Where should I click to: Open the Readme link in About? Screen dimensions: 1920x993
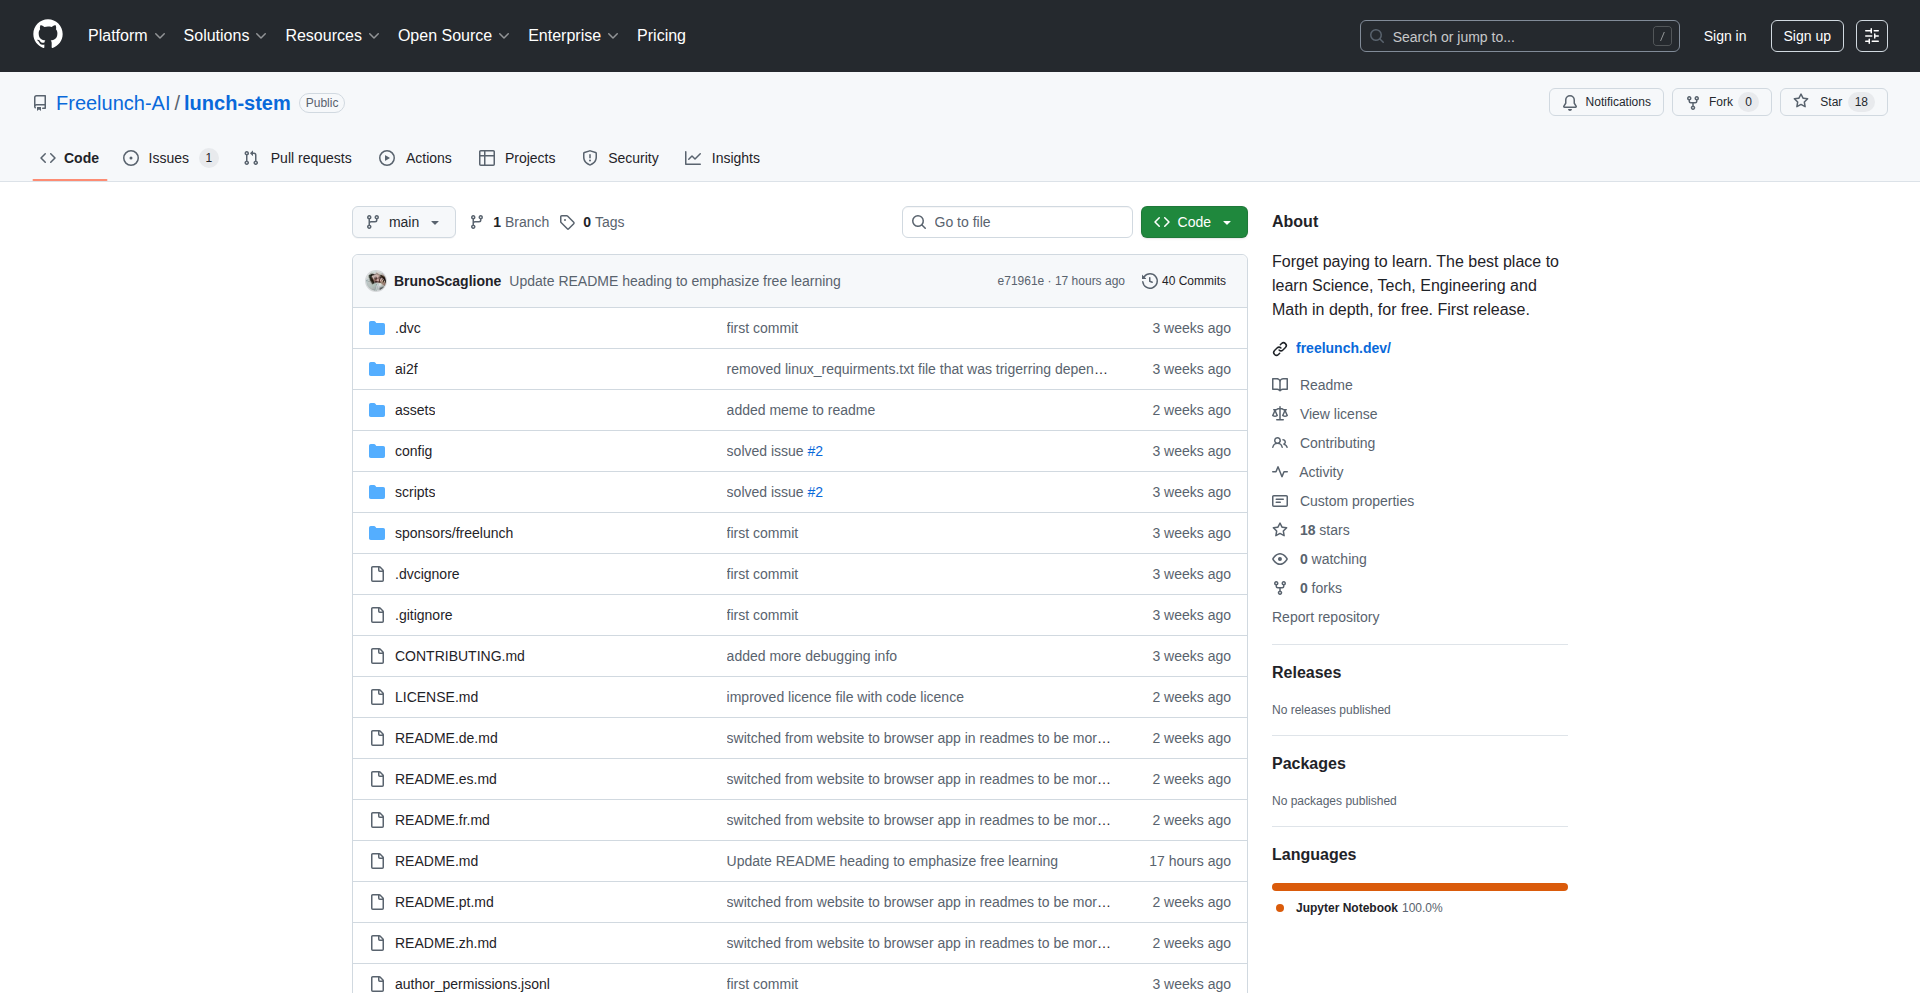(x=1326, y=385)
